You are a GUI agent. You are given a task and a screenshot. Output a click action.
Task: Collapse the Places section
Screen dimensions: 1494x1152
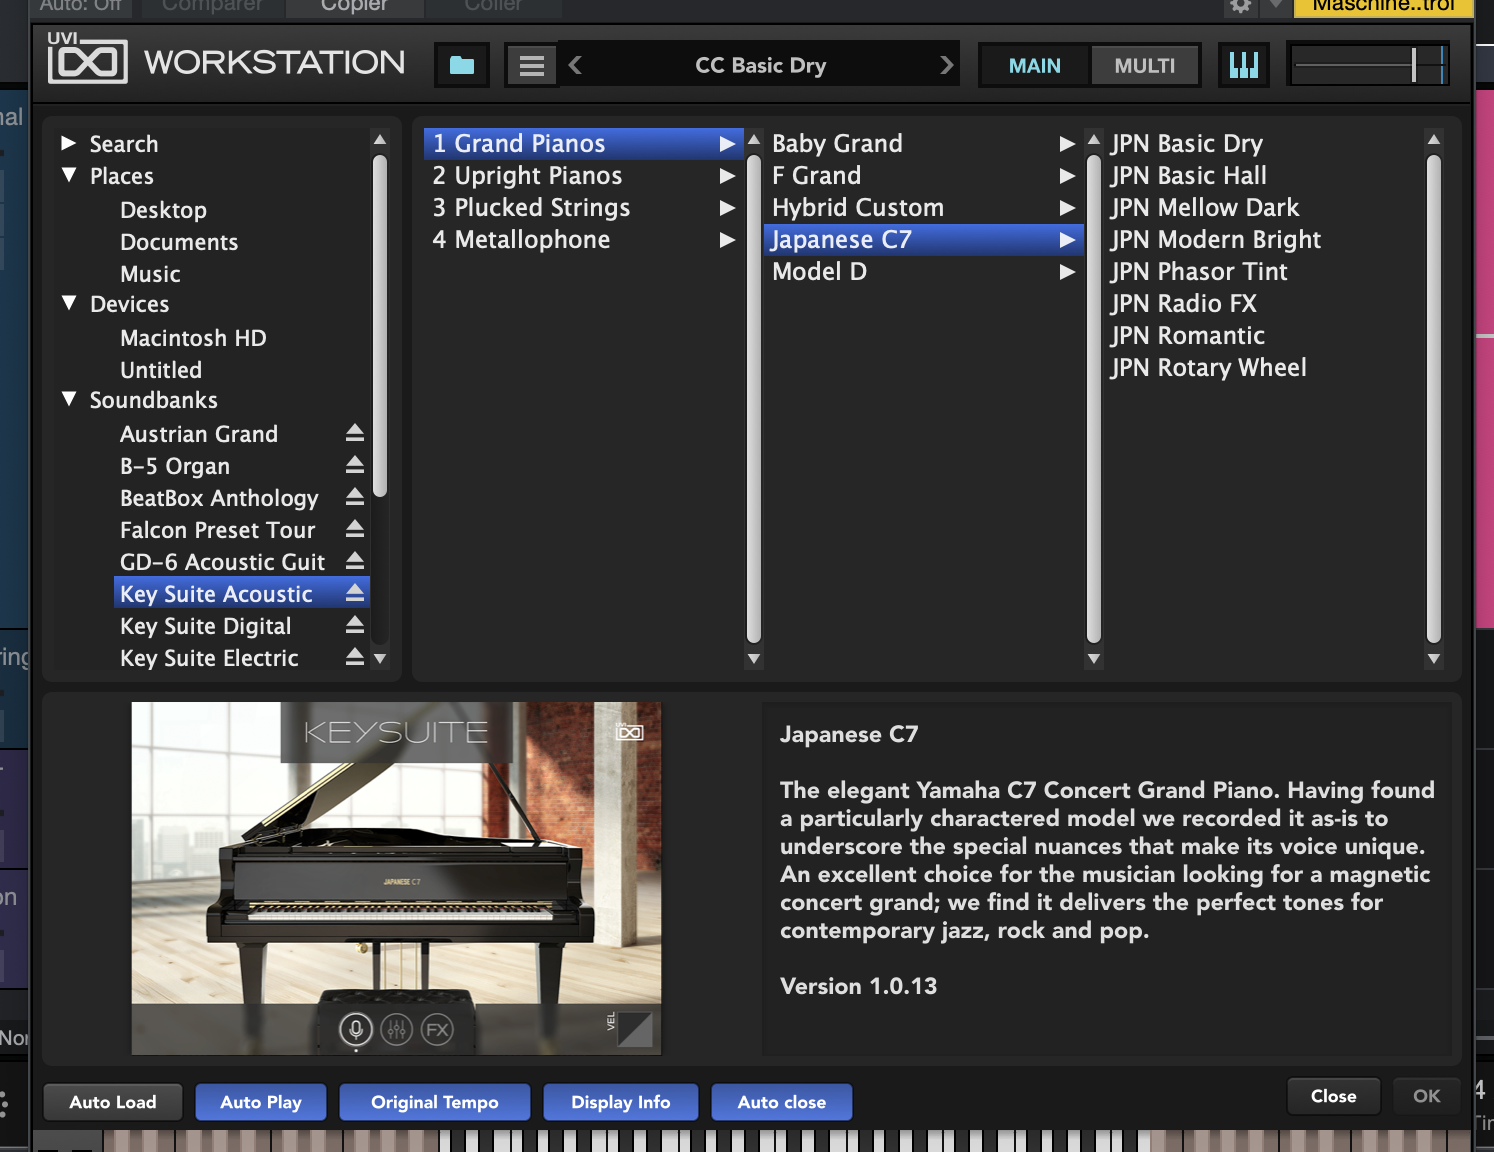click(x=69, y=175)
